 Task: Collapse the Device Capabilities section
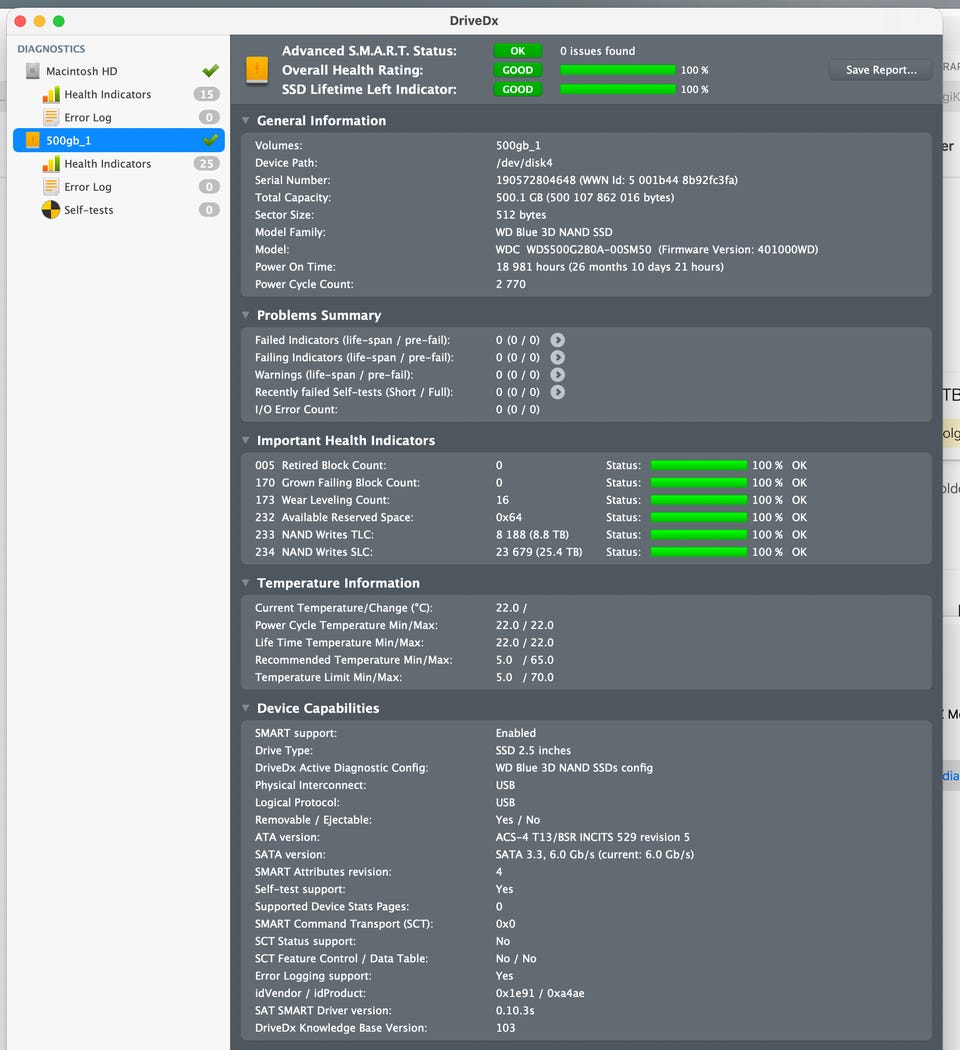click(x=246, y=708)
